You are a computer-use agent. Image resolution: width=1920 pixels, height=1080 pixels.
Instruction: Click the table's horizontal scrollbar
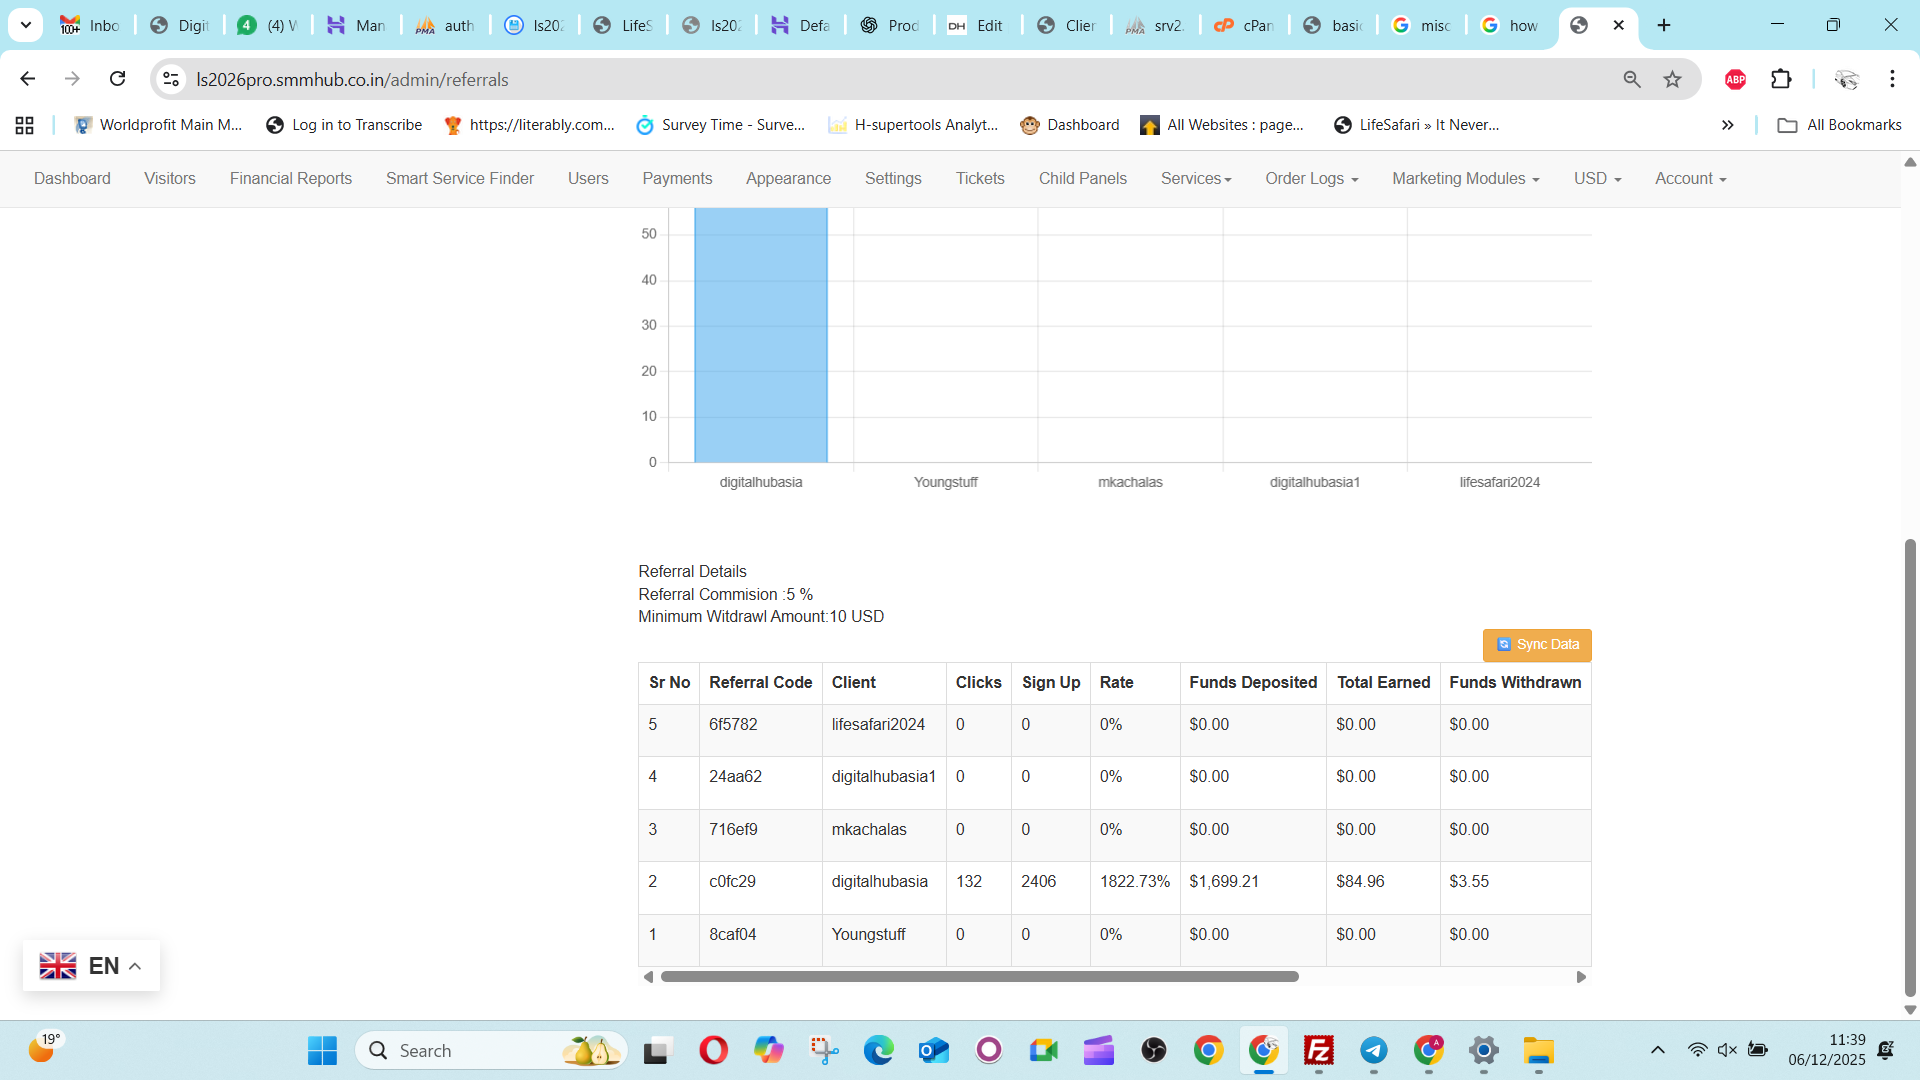(x=979, y=977)
